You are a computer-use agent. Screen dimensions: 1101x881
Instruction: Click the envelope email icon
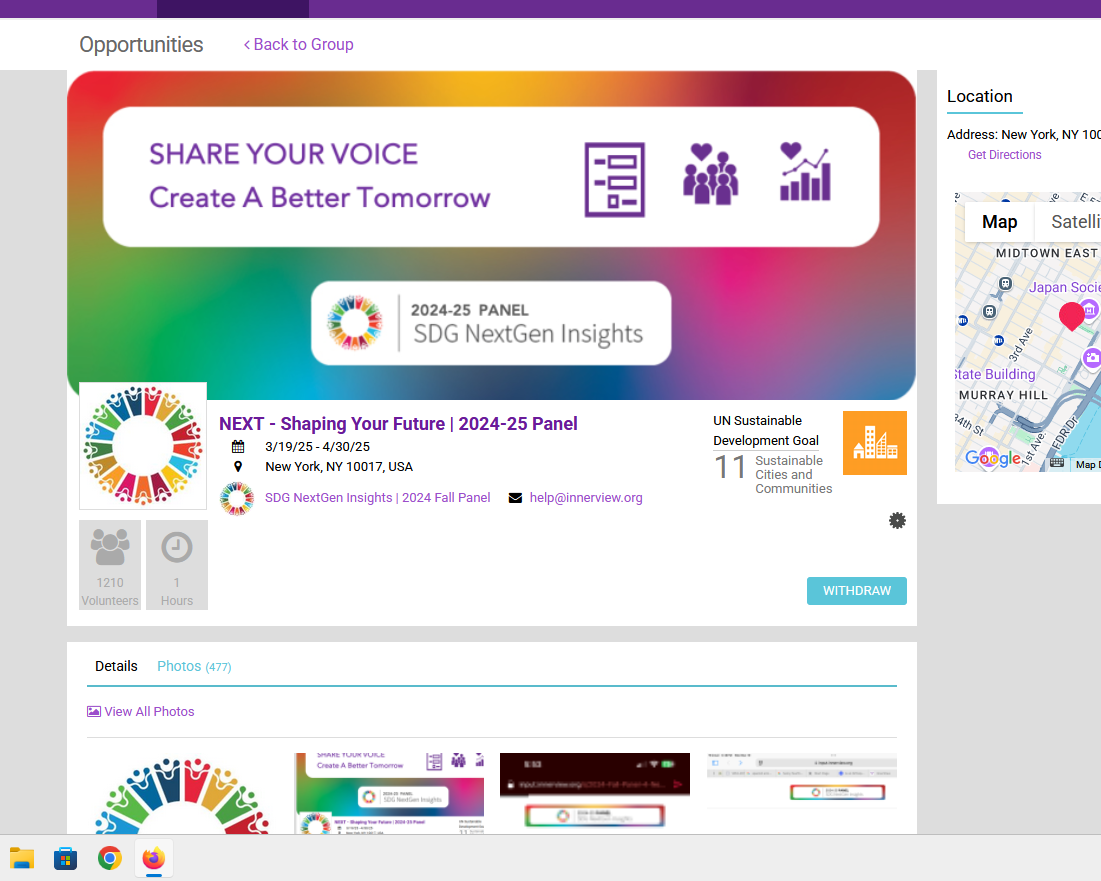pyautogui.click(x=515, y=498)
